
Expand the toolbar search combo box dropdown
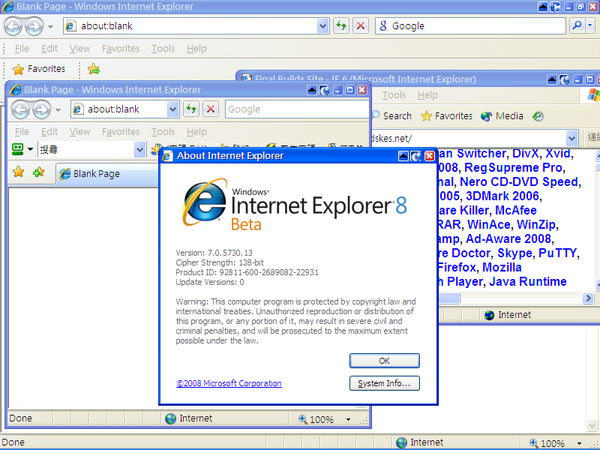140,150
